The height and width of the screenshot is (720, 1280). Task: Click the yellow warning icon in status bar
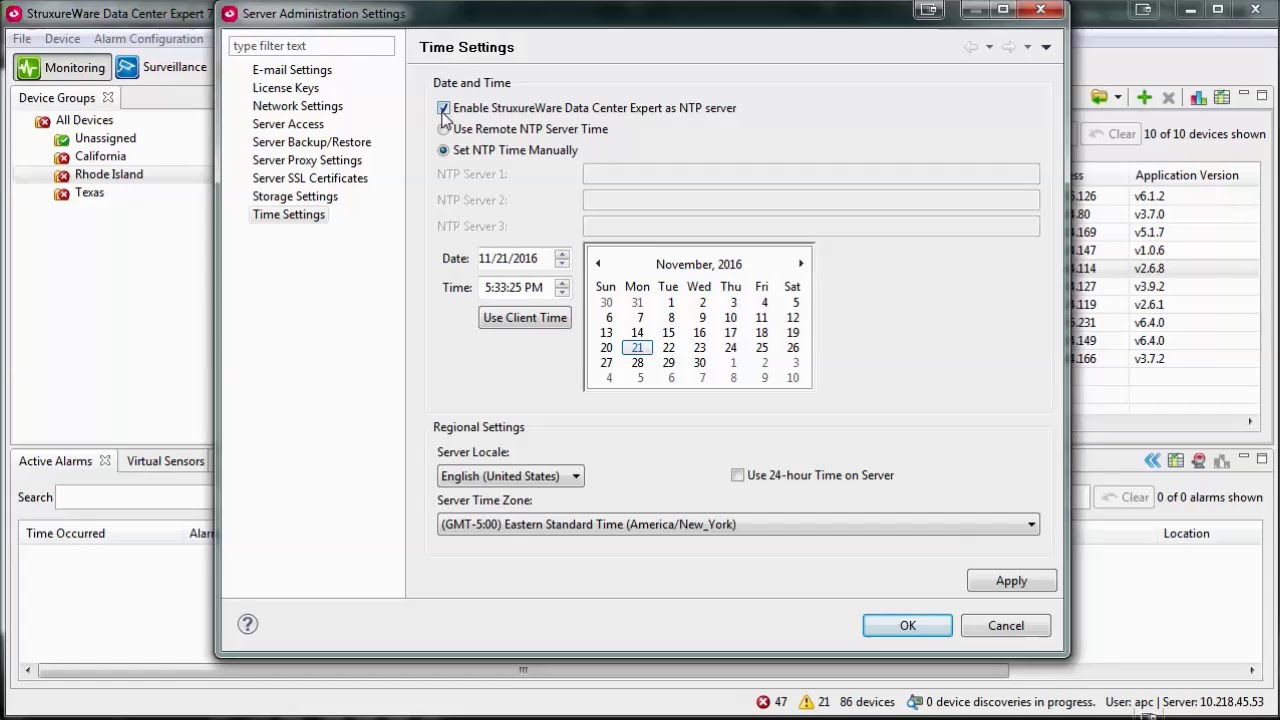point(806,702)
